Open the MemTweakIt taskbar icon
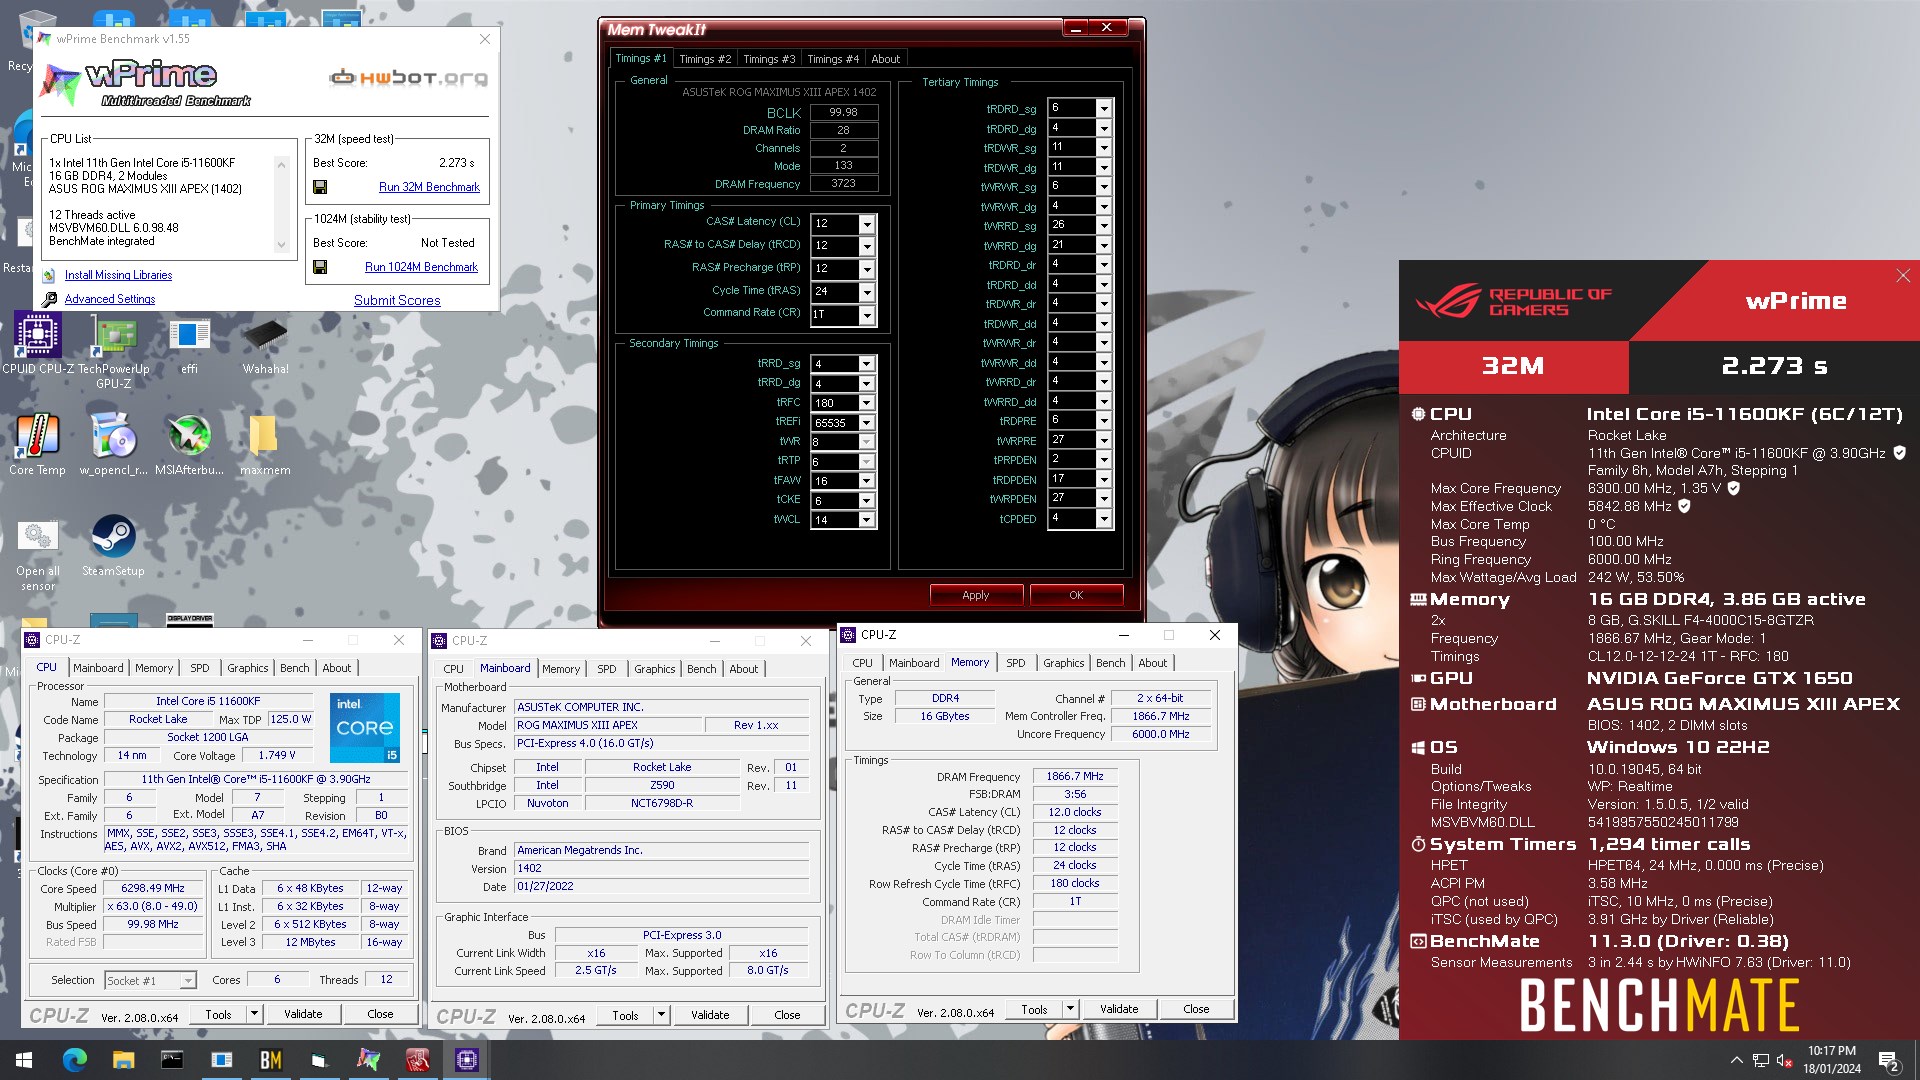The width and height of the screenshot is (1920, 1080). [417, 1060]
